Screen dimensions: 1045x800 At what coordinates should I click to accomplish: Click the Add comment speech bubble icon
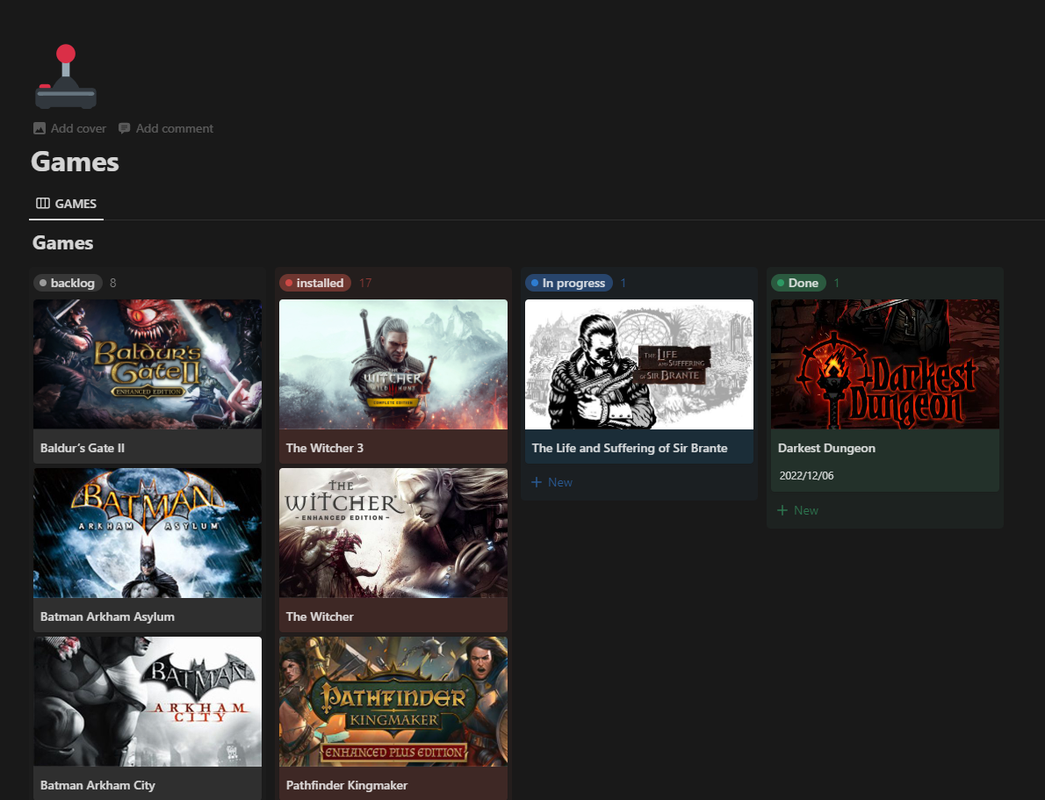click(124, 128)
